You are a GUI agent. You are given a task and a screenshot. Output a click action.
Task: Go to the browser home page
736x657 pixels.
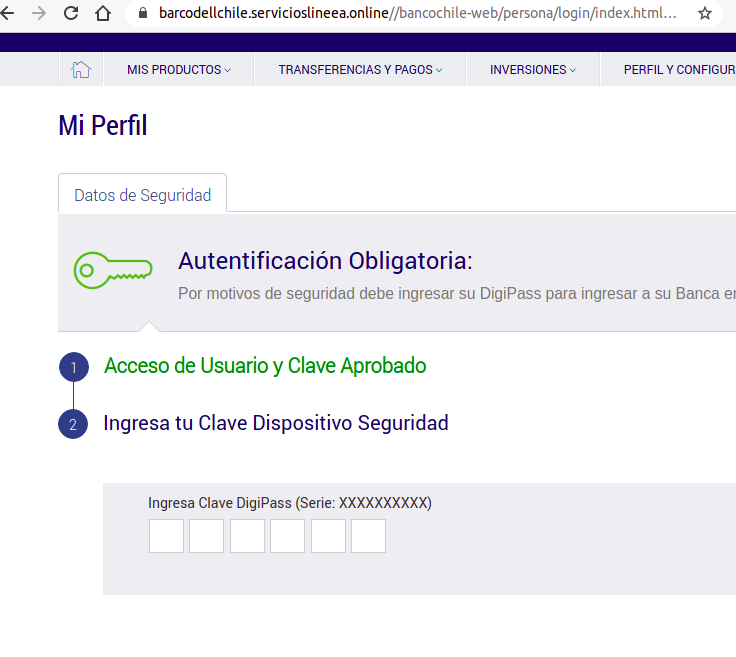pyautogui.click(x=102, y=14)
